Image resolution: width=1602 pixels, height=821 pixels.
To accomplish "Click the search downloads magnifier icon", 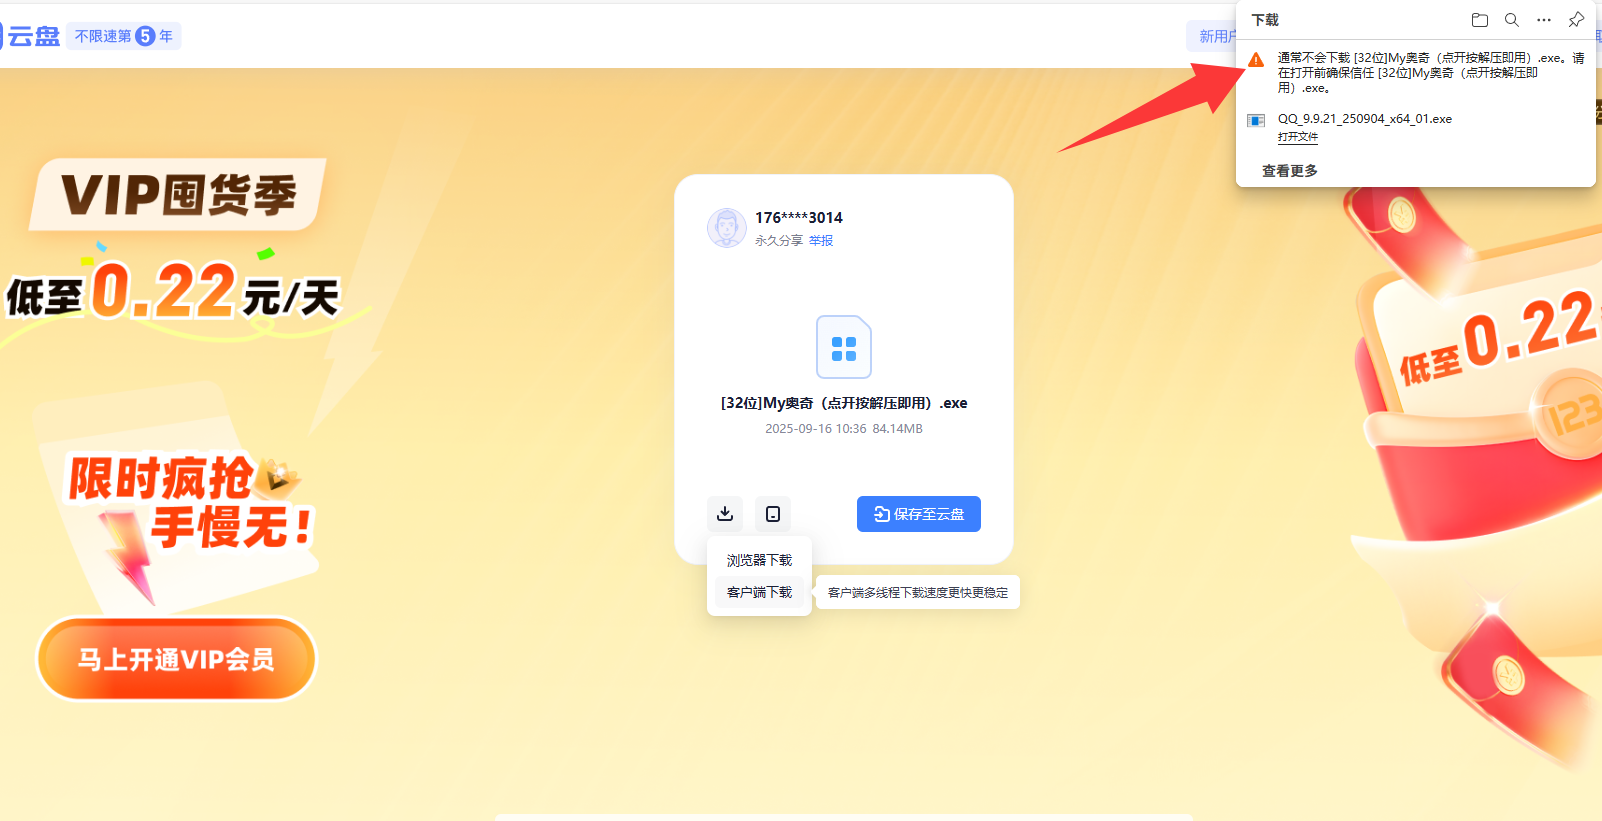I will (x=1512, y=20).
